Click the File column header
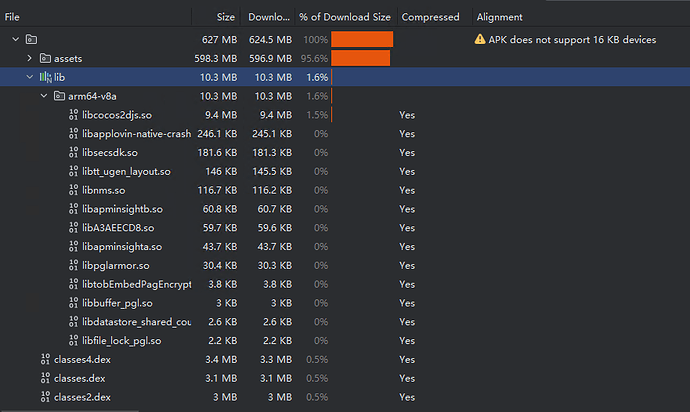This screenshot has height=412, width=690. coord(13,17)
